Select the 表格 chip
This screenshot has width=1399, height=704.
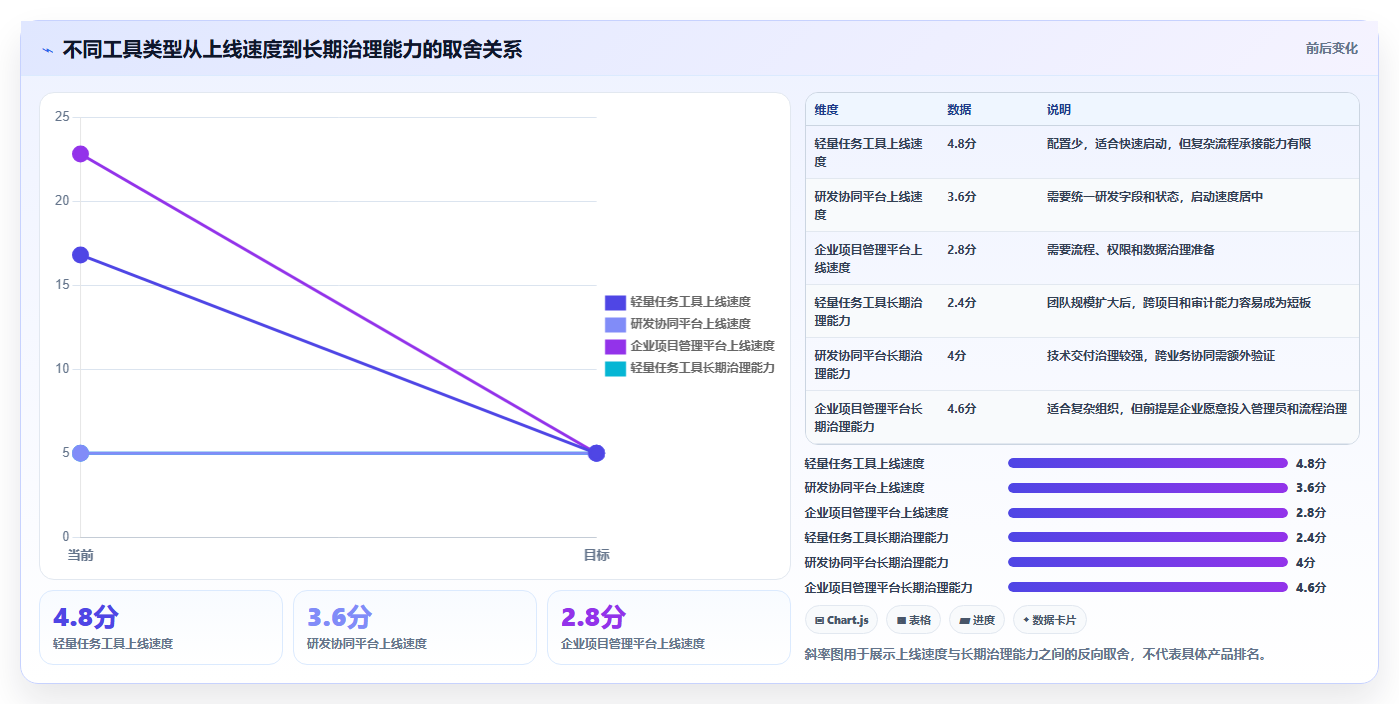(913, 620)
